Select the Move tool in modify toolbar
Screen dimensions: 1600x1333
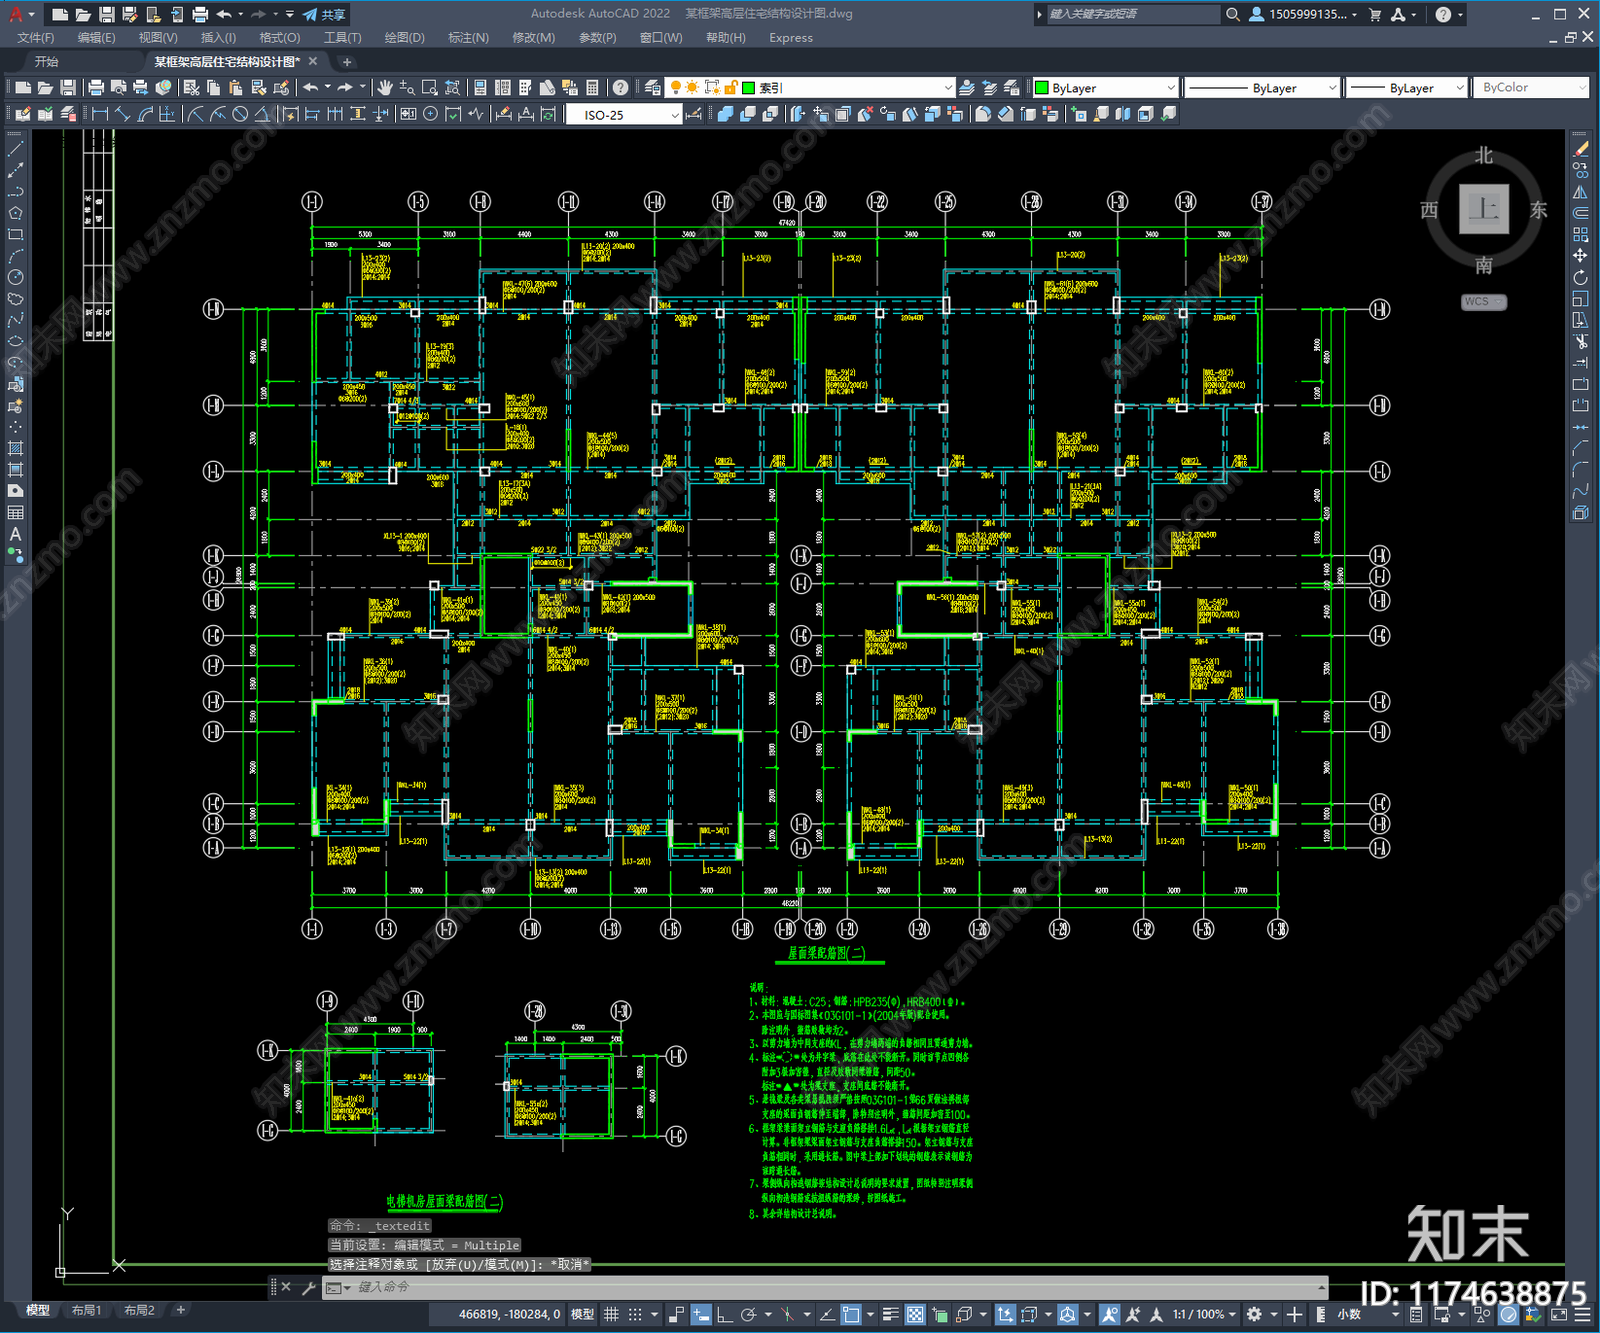pos(1581,256)
